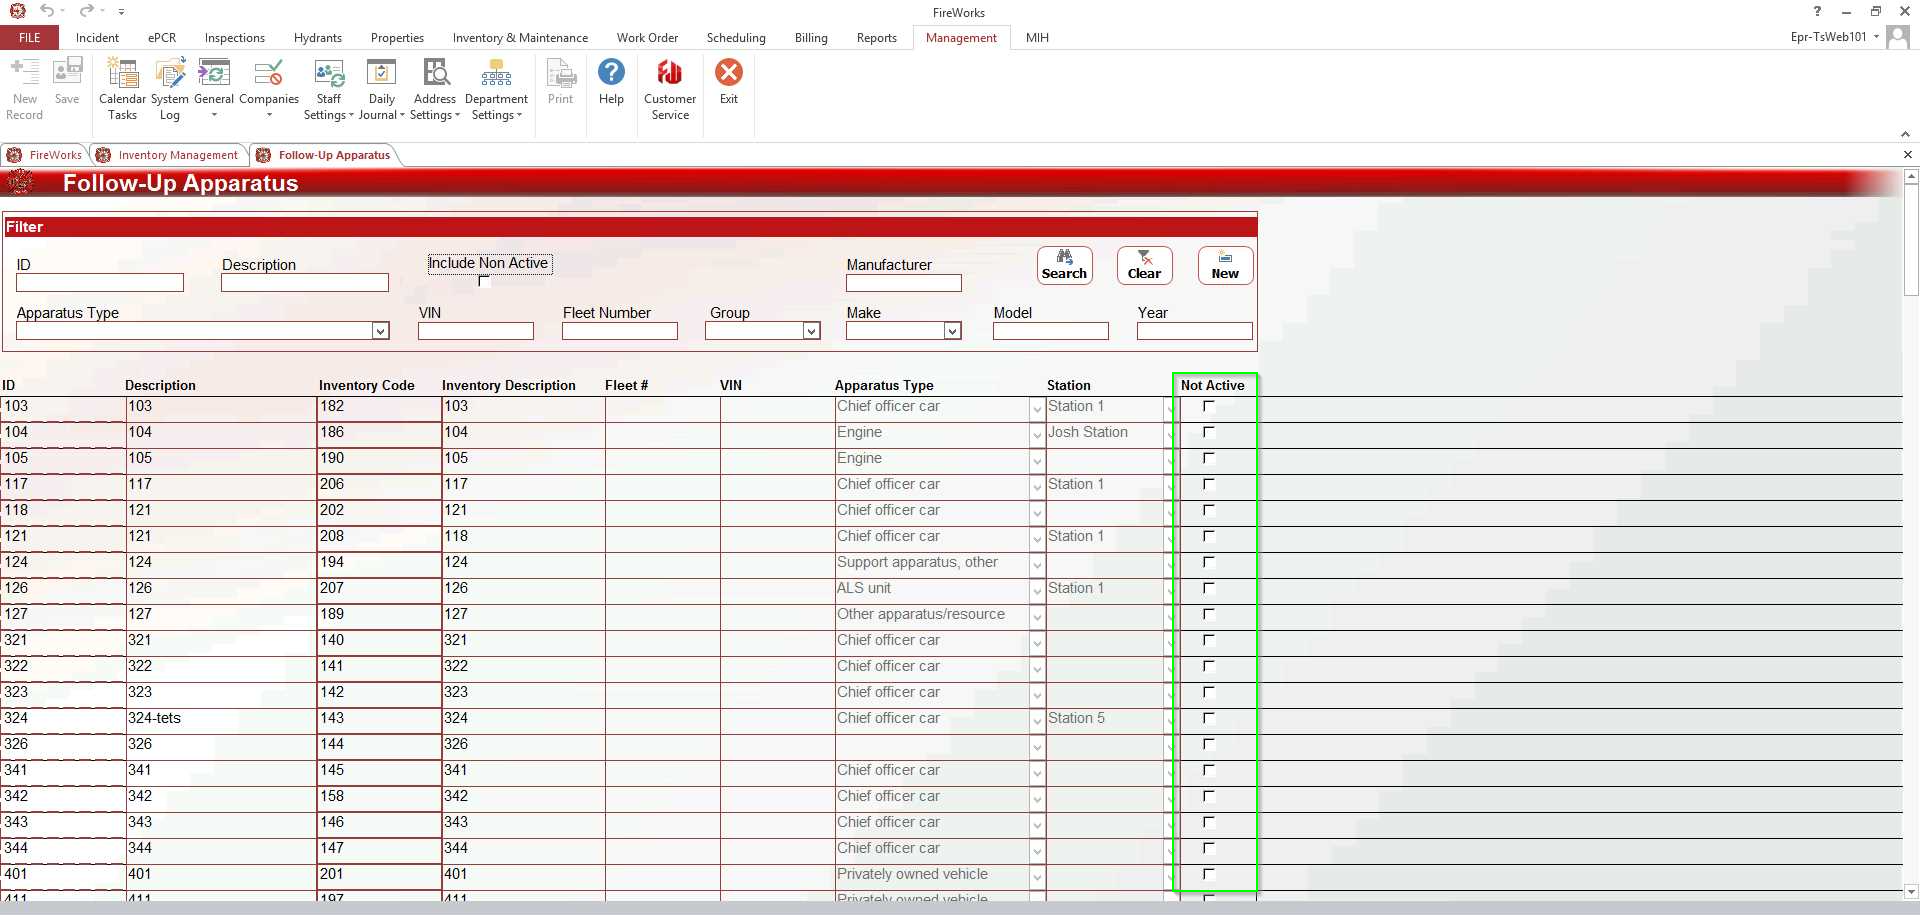Expand the Make filter dropdown

click(x=952, y=331)
